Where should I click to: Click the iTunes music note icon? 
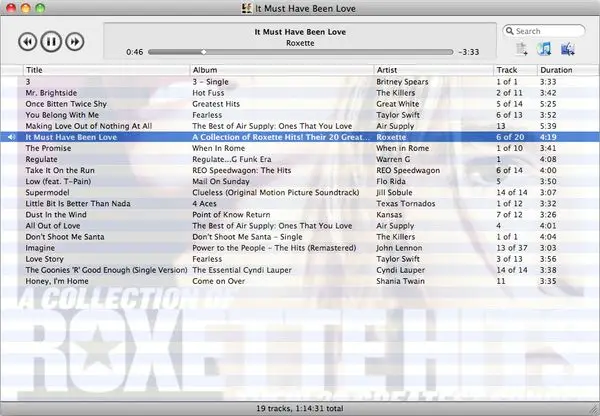click(x=544, y=49)
